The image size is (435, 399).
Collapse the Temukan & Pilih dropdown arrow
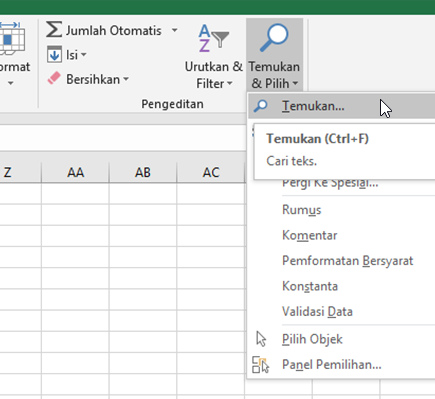pos(295,83)
